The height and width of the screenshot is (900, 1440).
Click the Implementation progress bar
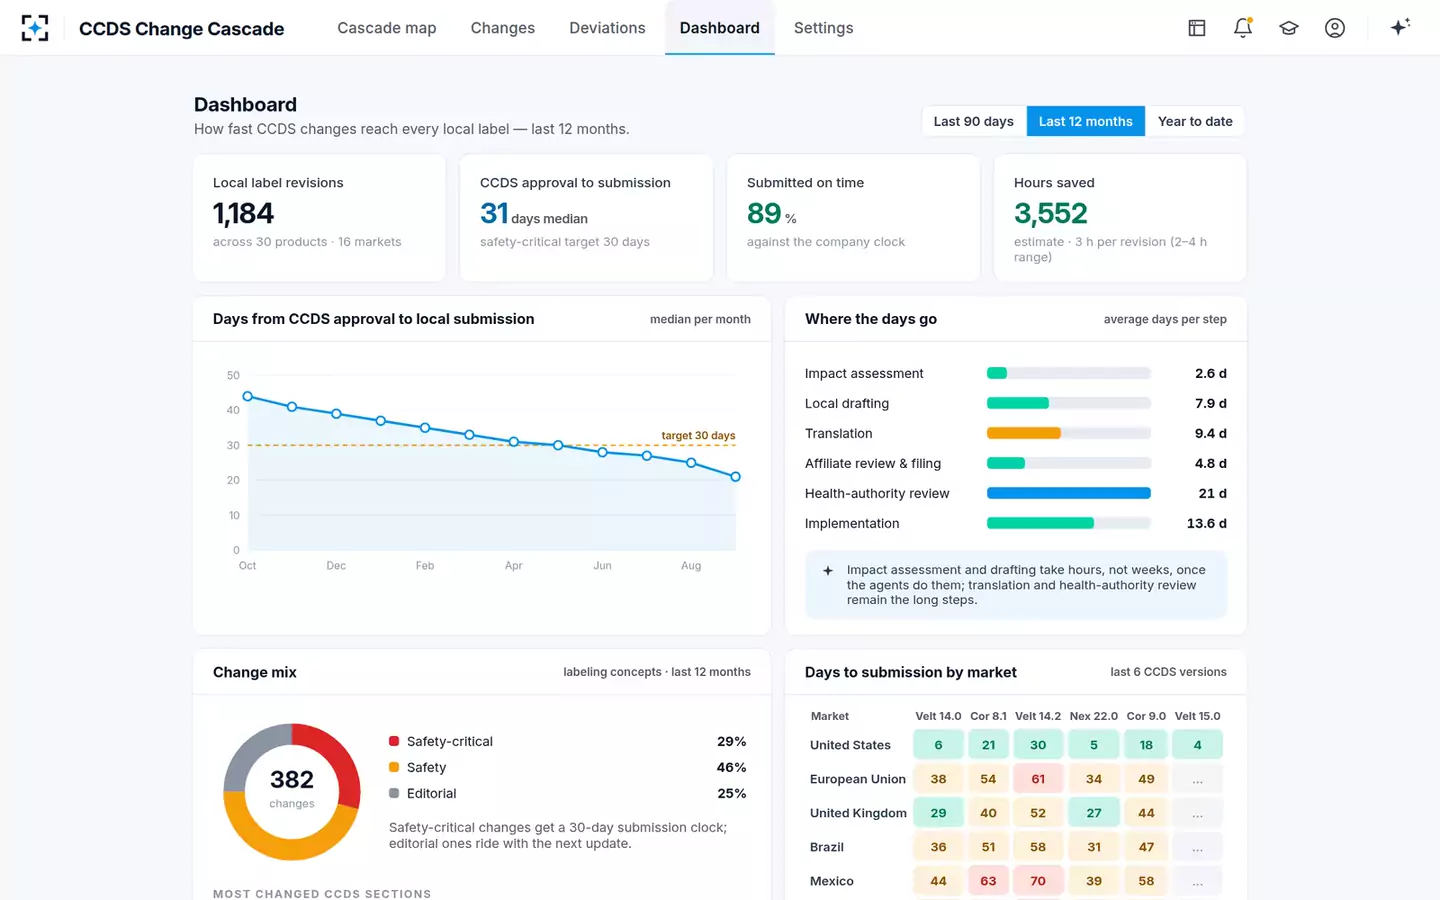[x=1069, y=523]
